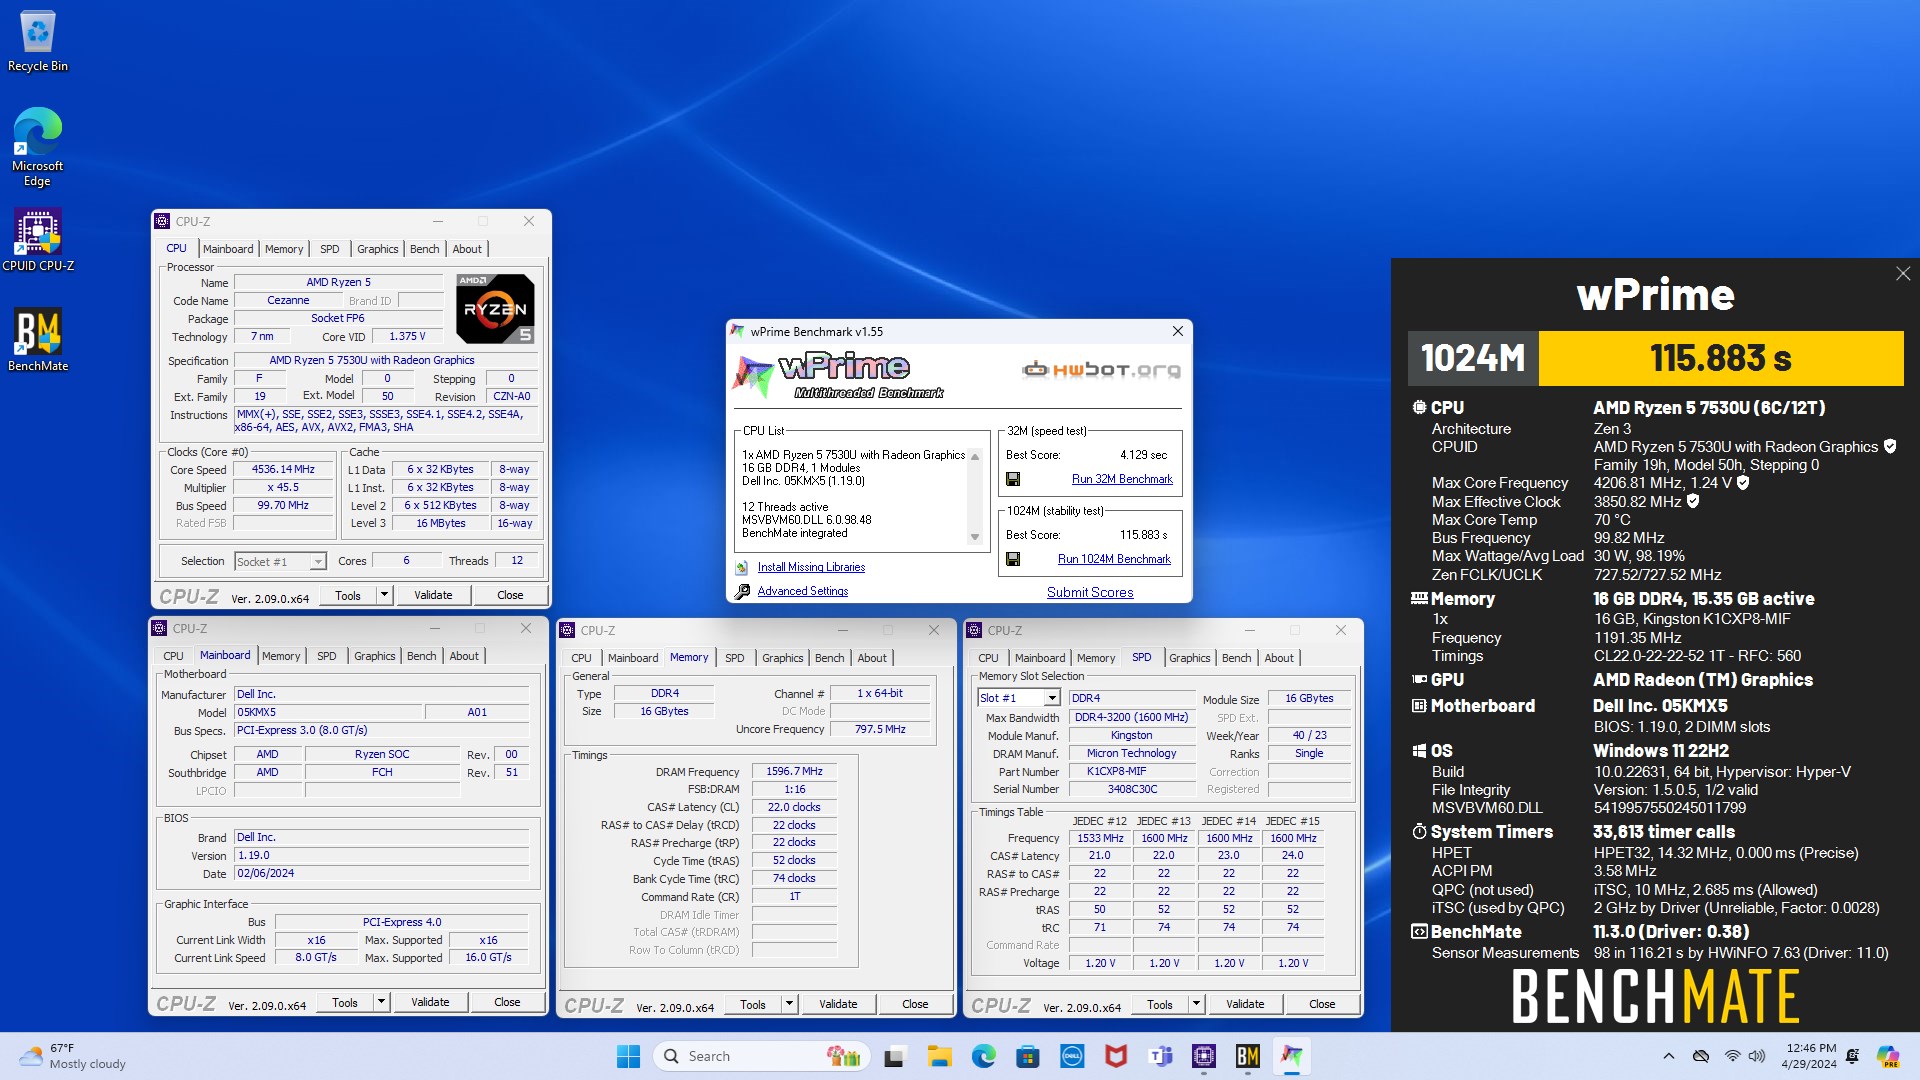Open Microsoft Store from taskbar
1920x1080 pixels.
(1027, 1056)
